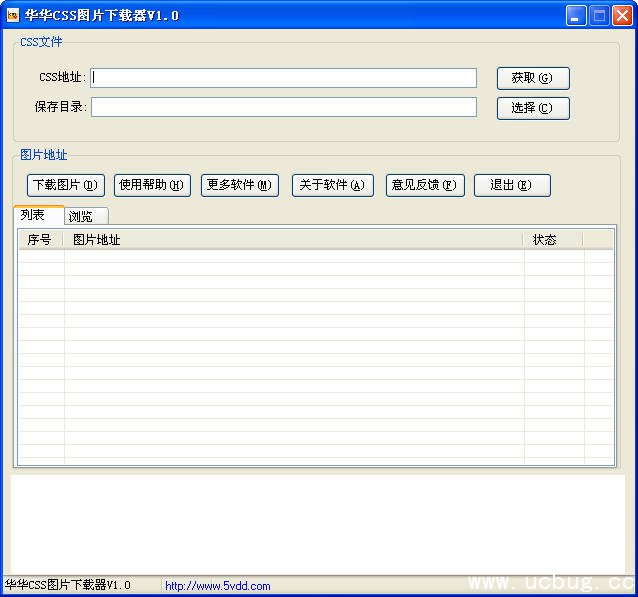
Task: Open 使用帮助(H) help
Action: click(152, 185)
